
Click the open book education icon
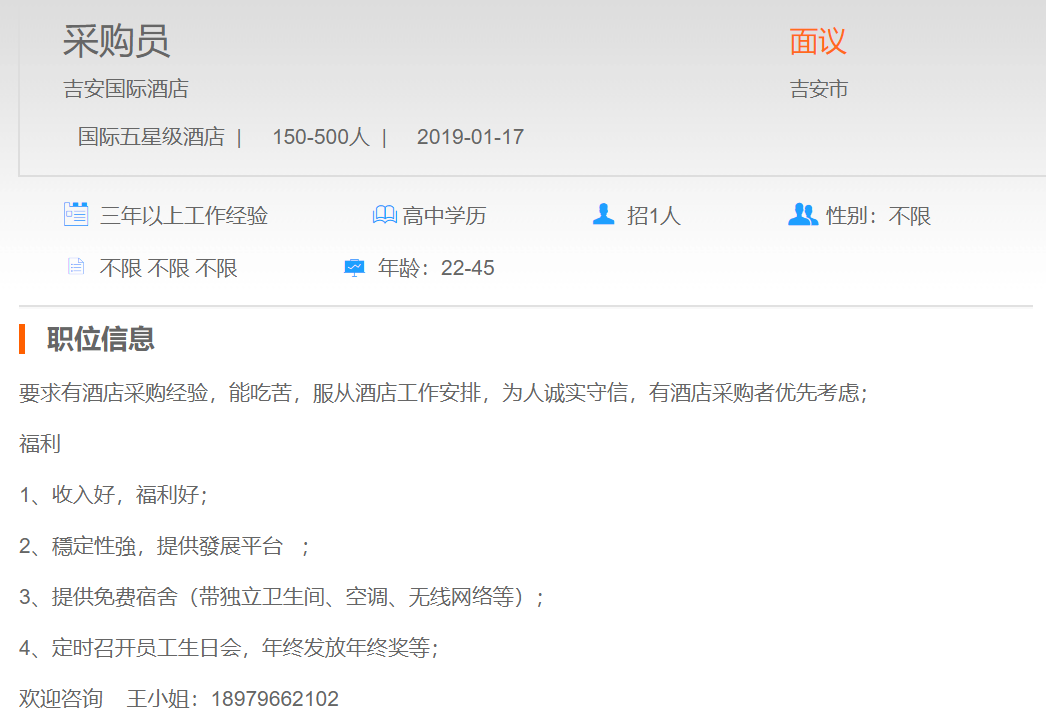tap(384, 215)
